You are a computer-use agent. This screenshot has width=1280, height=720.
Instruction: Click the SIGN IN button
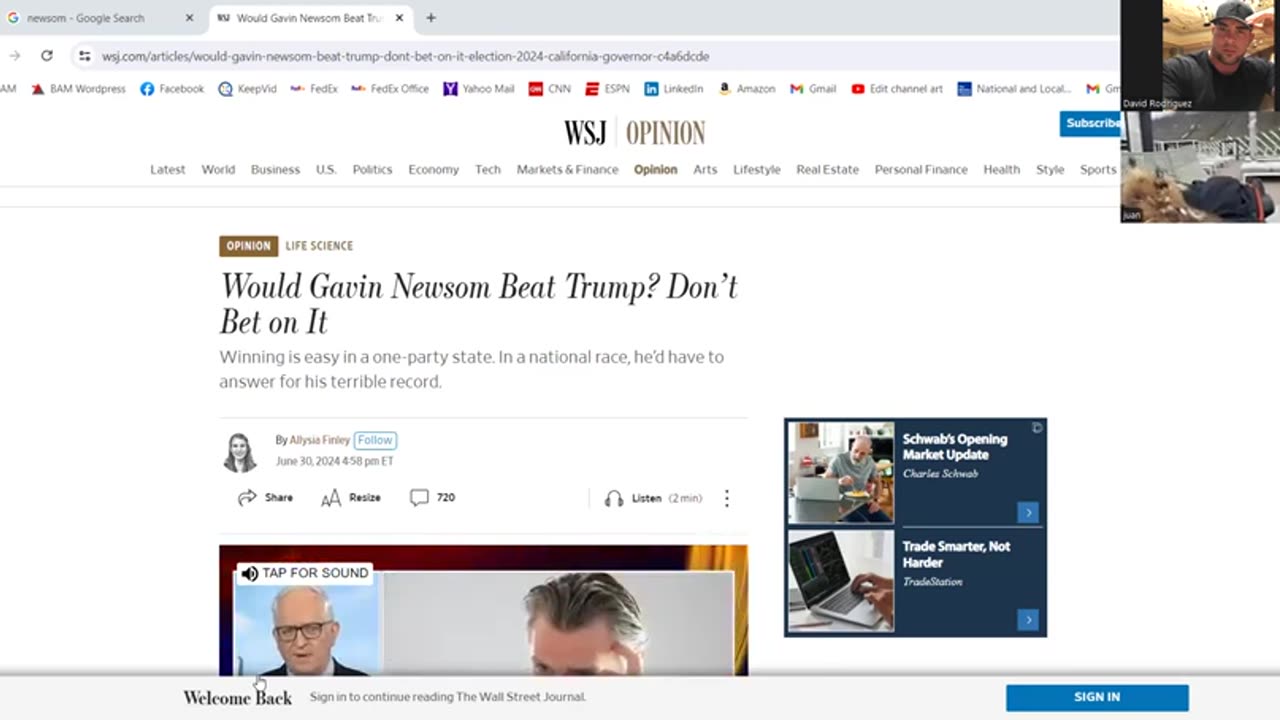point(1097,697)
